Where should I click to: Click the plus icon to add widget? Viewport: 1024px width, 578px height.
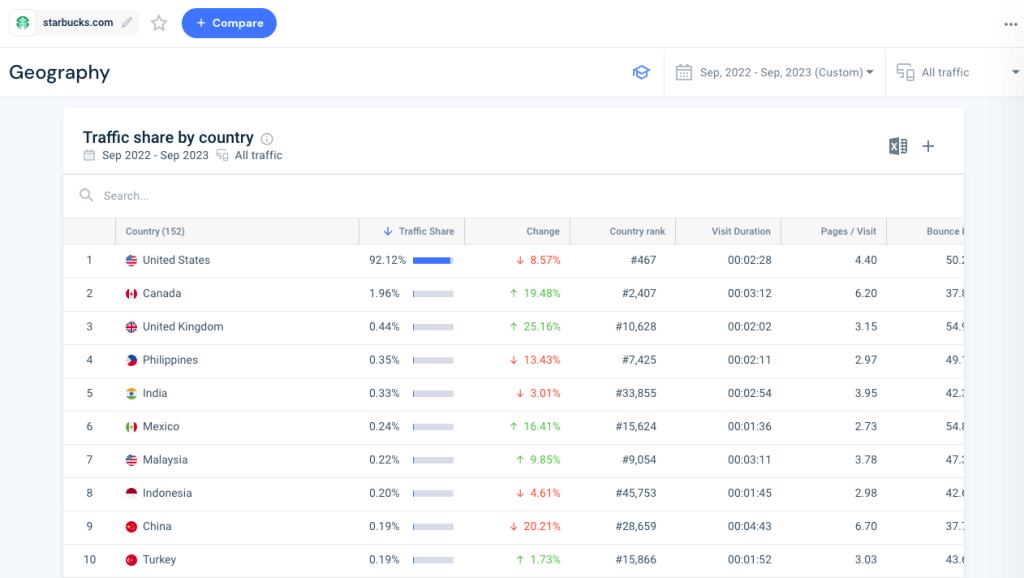928,146
